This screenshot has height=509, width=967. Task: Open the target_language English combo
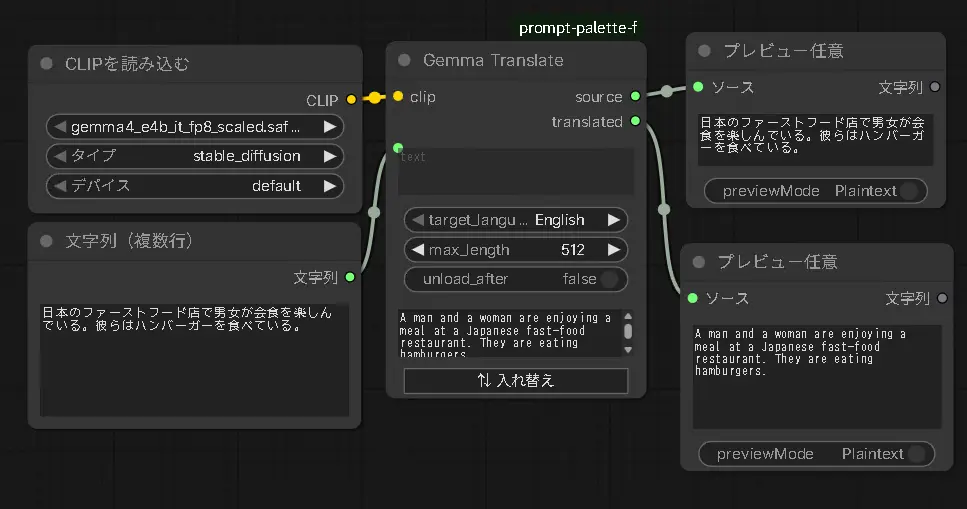pyautogui.click(x=516, y=220)
